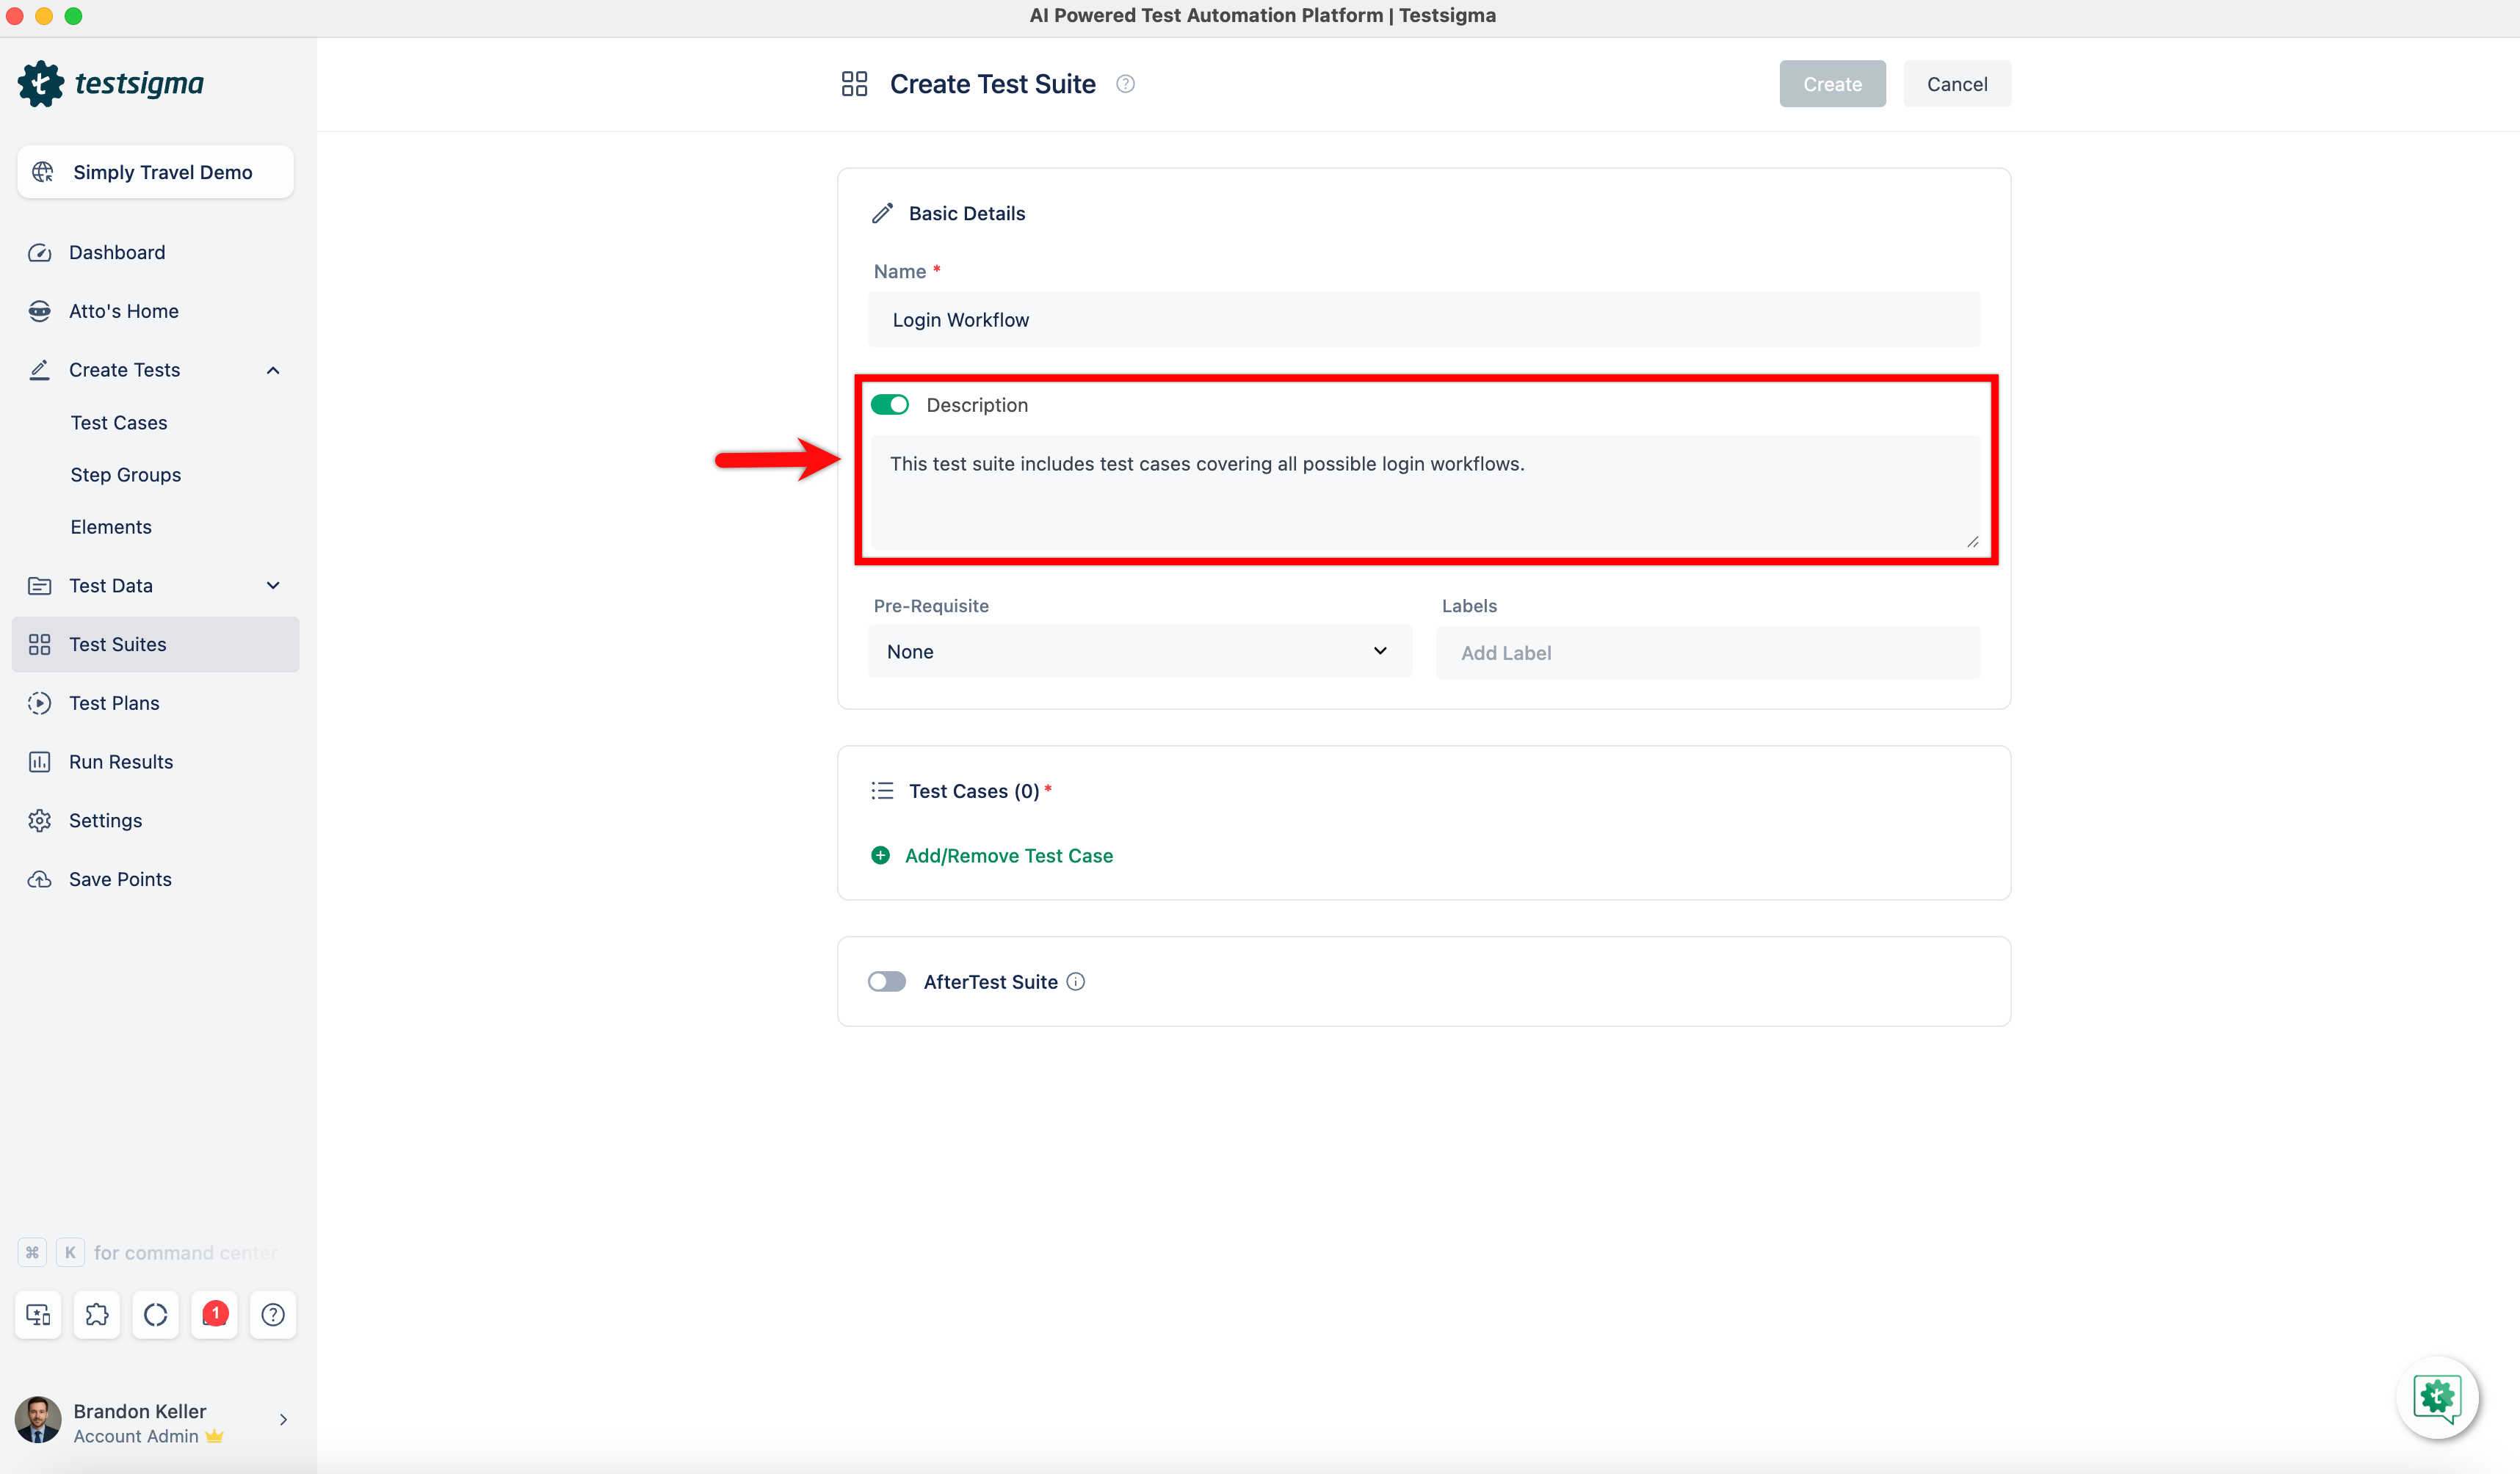
Task: Expand the Test Data menu
Action: pos(272,586)
